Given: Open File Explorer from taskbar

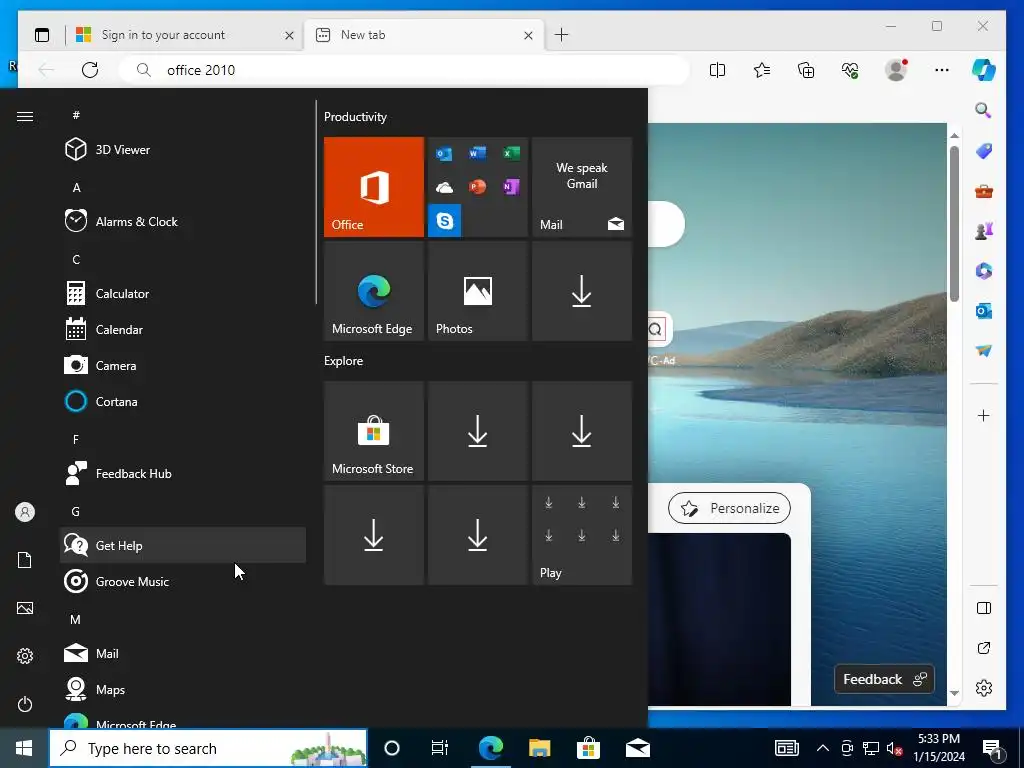Looking at the screenshot, I should click(x=539, y=748).
